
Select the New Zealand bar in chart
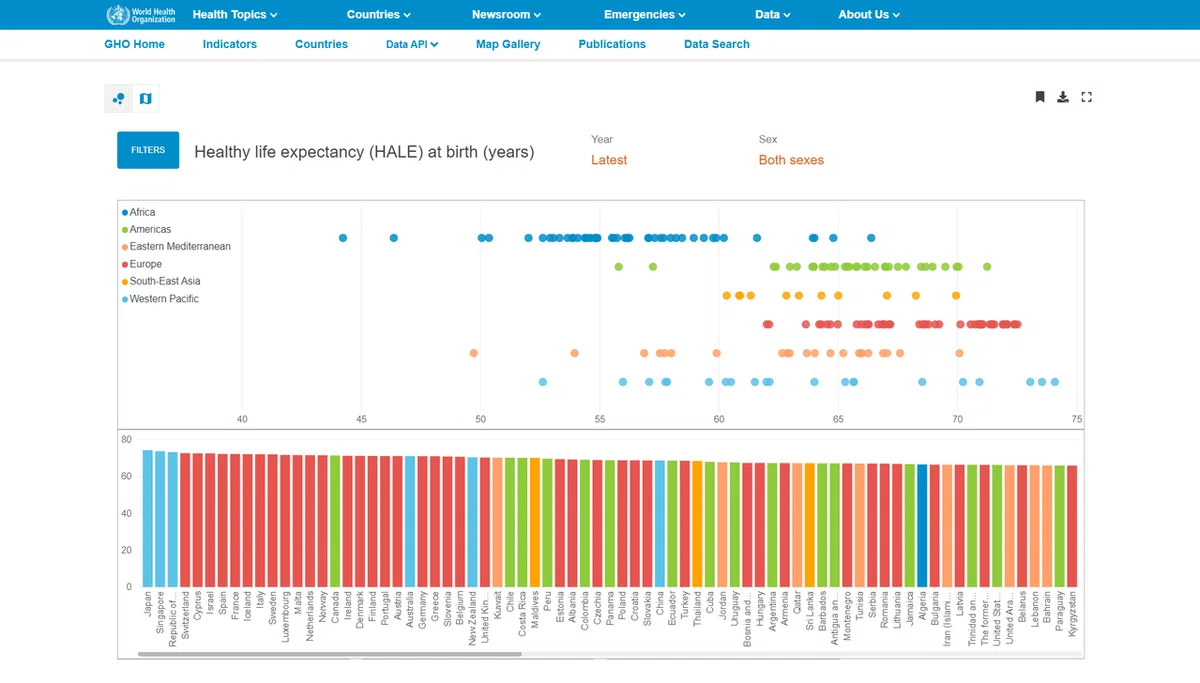472,522
